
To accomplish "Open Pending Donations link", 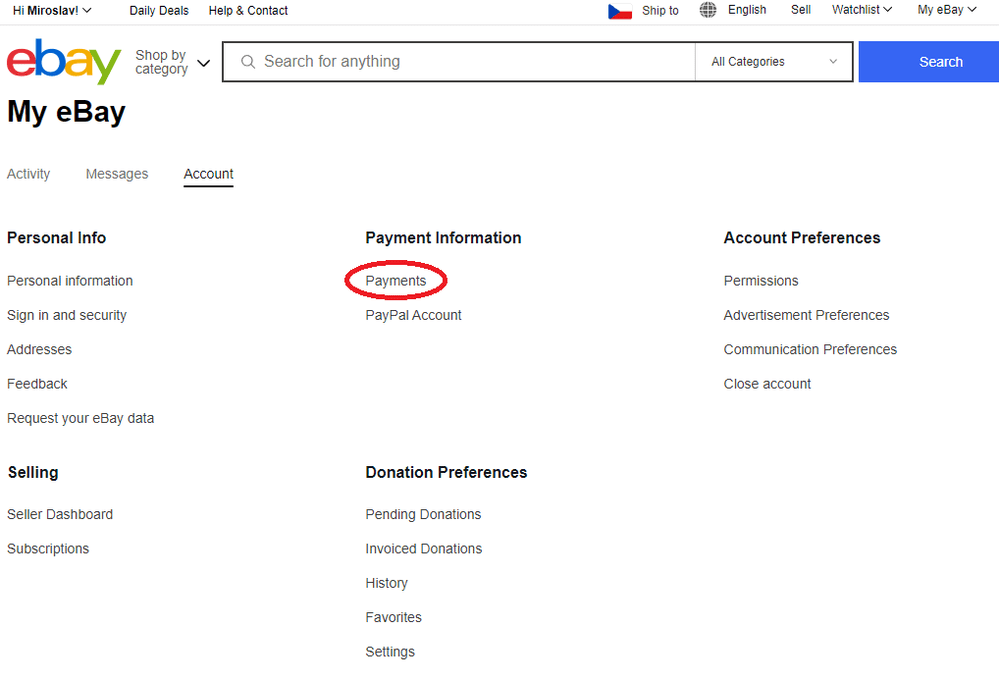I will click(423, 514).
